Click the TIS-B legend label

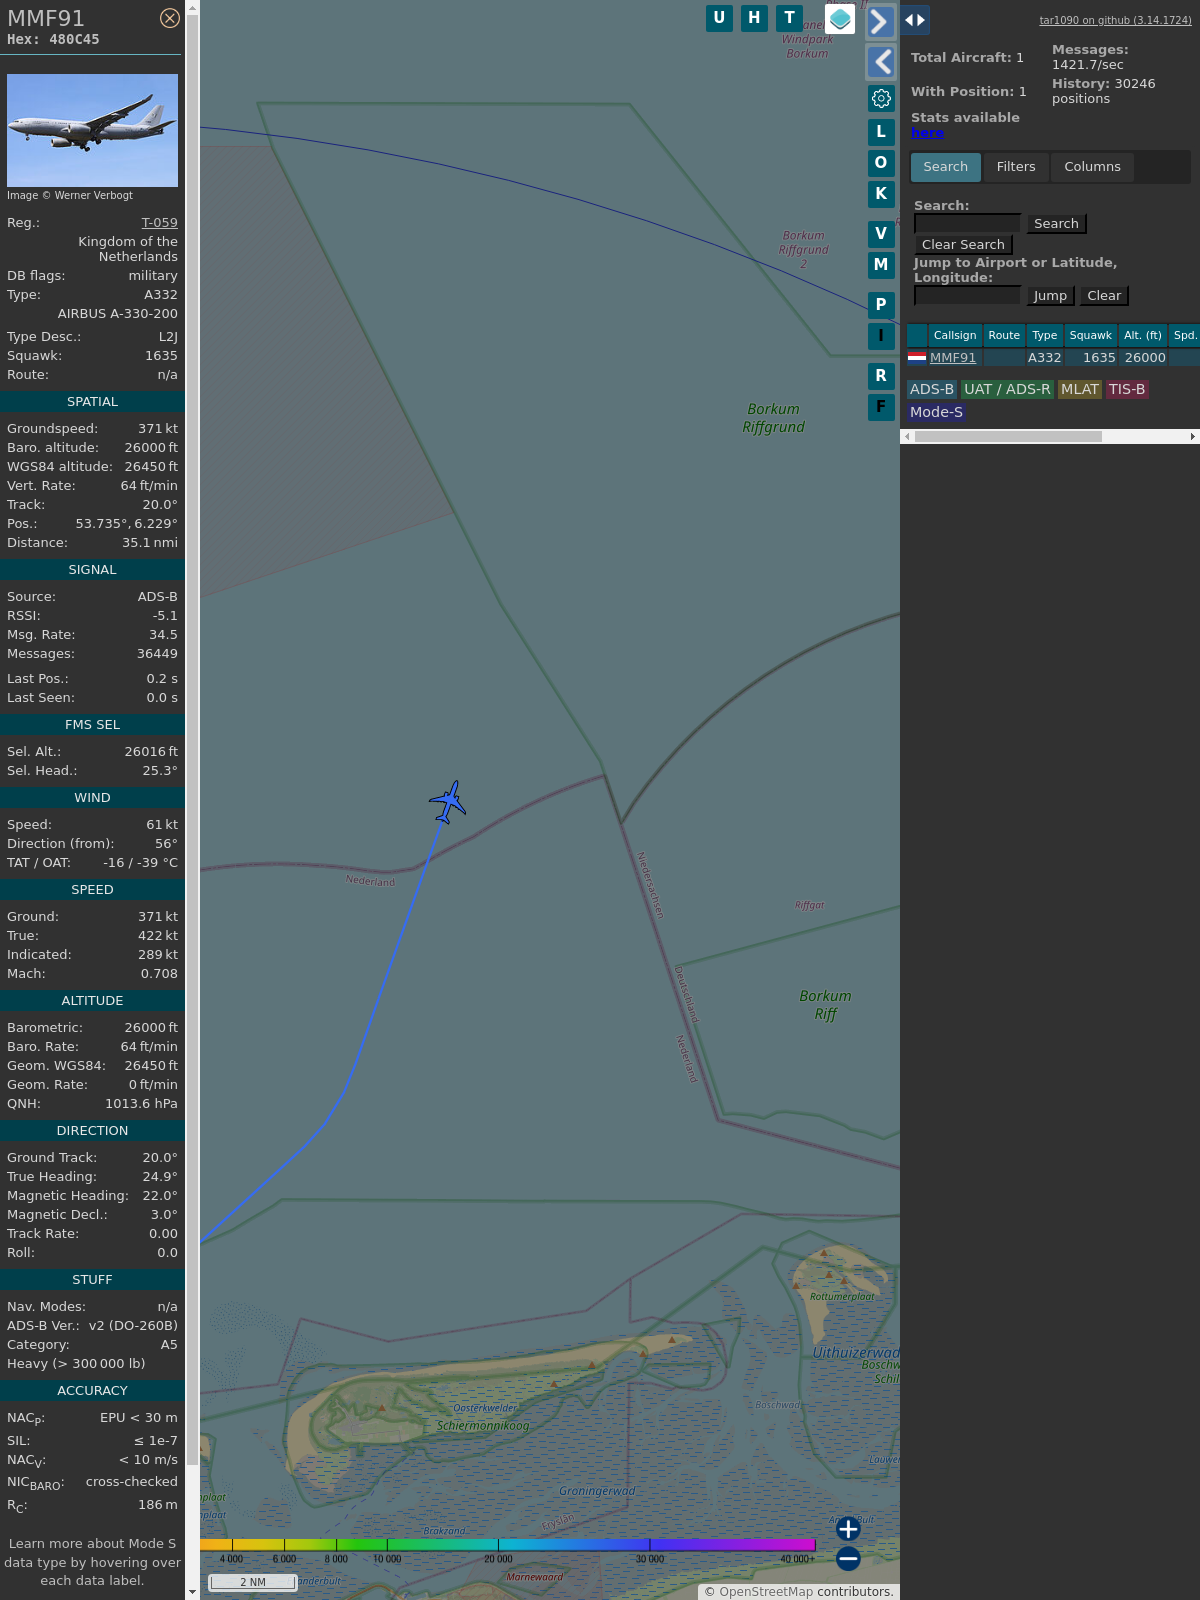[x=1127, y=390]
